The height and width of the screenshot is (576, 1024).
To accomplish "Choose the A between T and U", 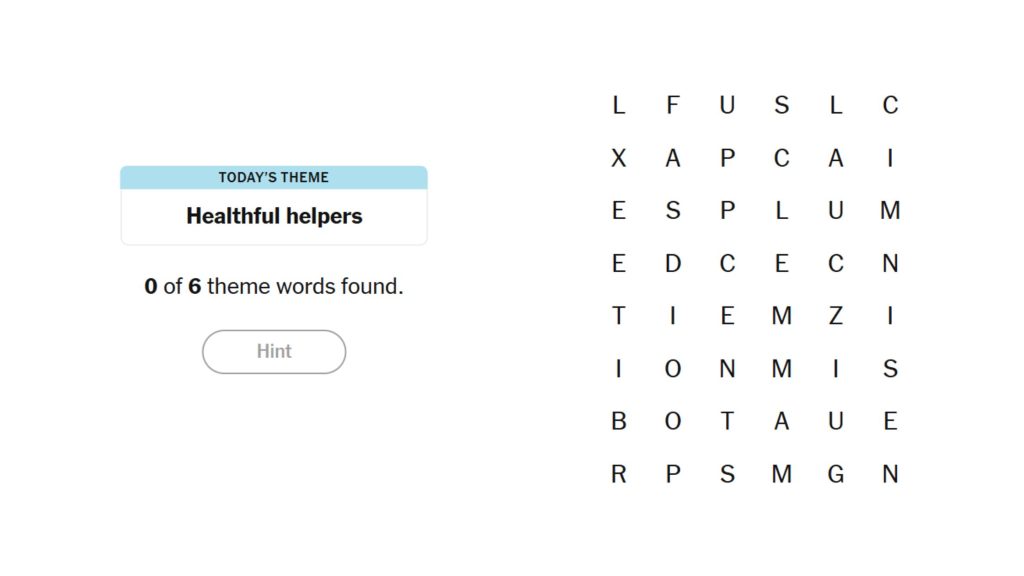I will [782, 421].
